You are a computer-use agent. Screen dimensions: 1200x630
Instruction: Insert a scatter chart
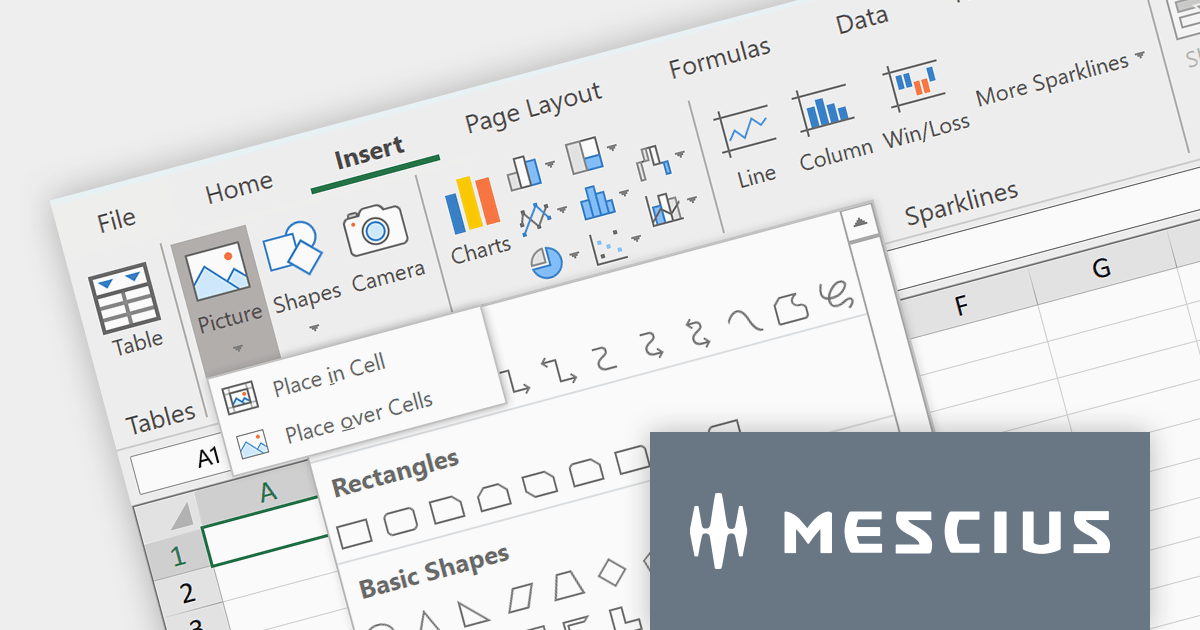pyautogui.click(x=608, y=246)
